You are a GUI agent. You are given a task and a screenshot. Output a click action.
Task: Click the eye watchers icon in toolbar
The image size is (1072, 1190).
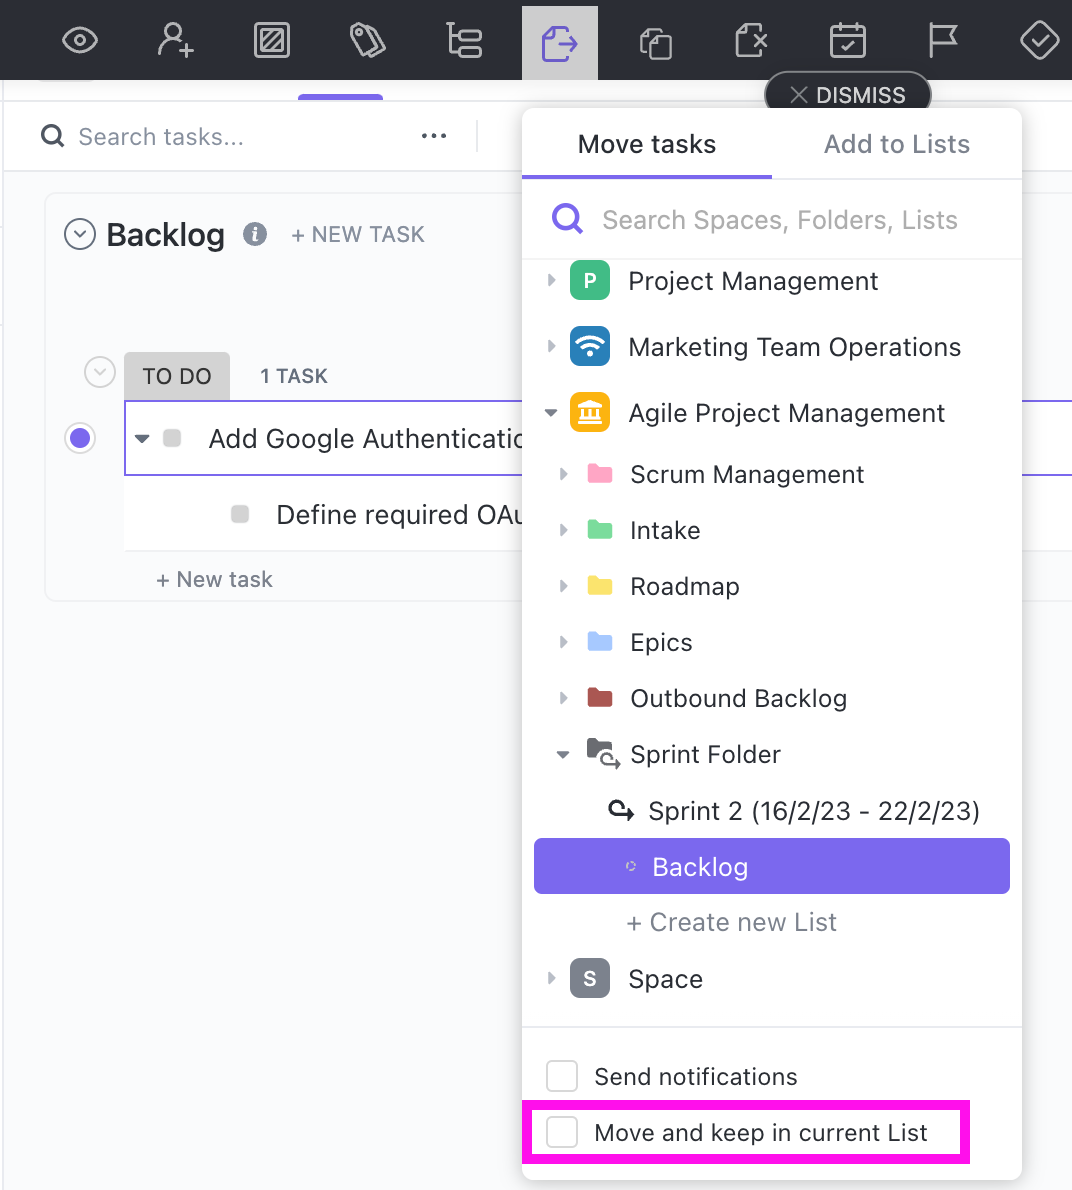point(80,41)
